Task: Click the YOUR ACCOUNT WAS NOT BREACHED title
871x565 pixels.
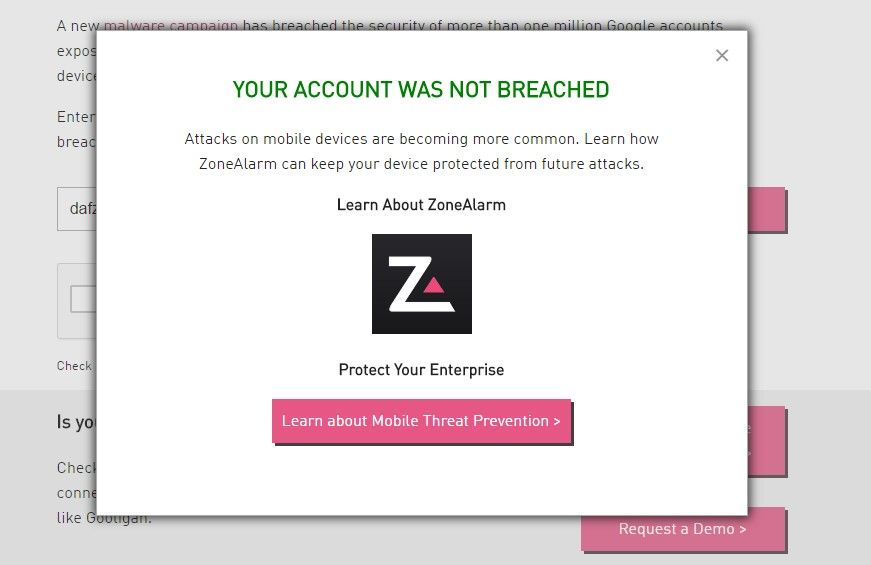Action: 421,90
